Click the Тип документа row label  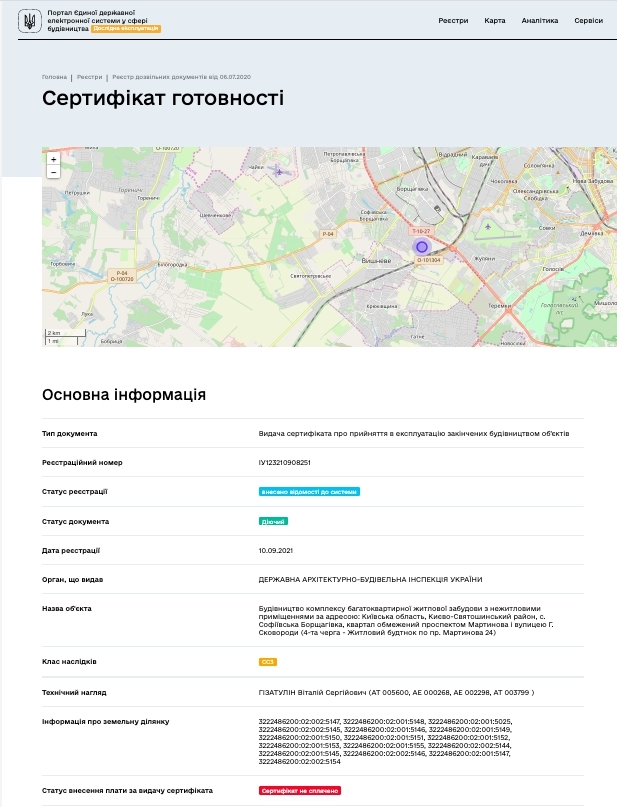pyautogui.click(x=69, y=433)
